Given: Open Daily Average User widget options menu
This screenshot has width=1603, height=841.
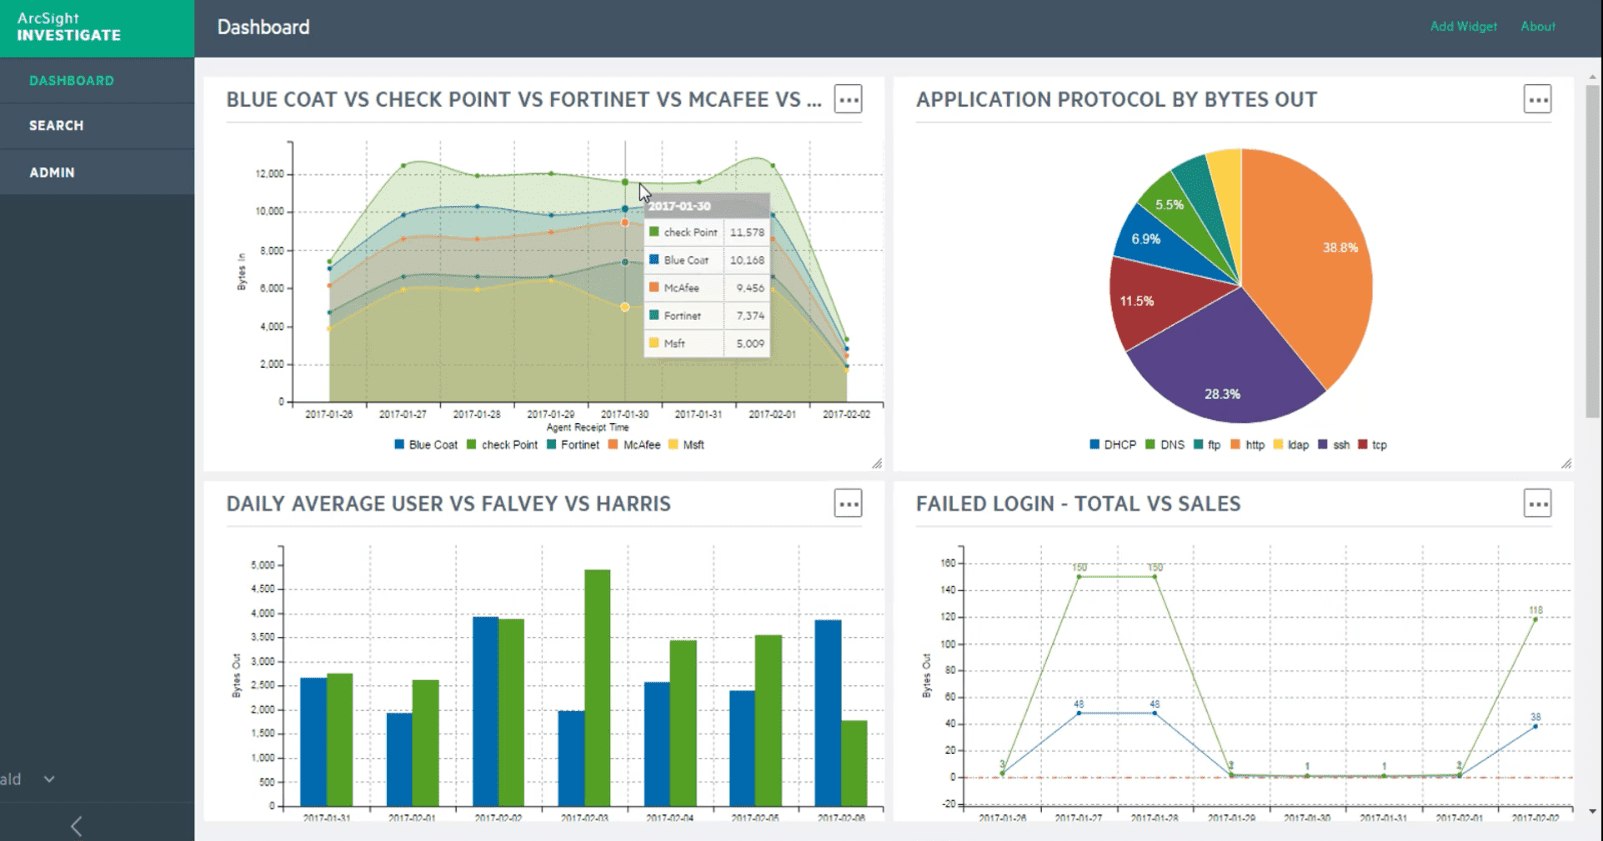Looking at the screenshot, I should click(x=848, y=504).
